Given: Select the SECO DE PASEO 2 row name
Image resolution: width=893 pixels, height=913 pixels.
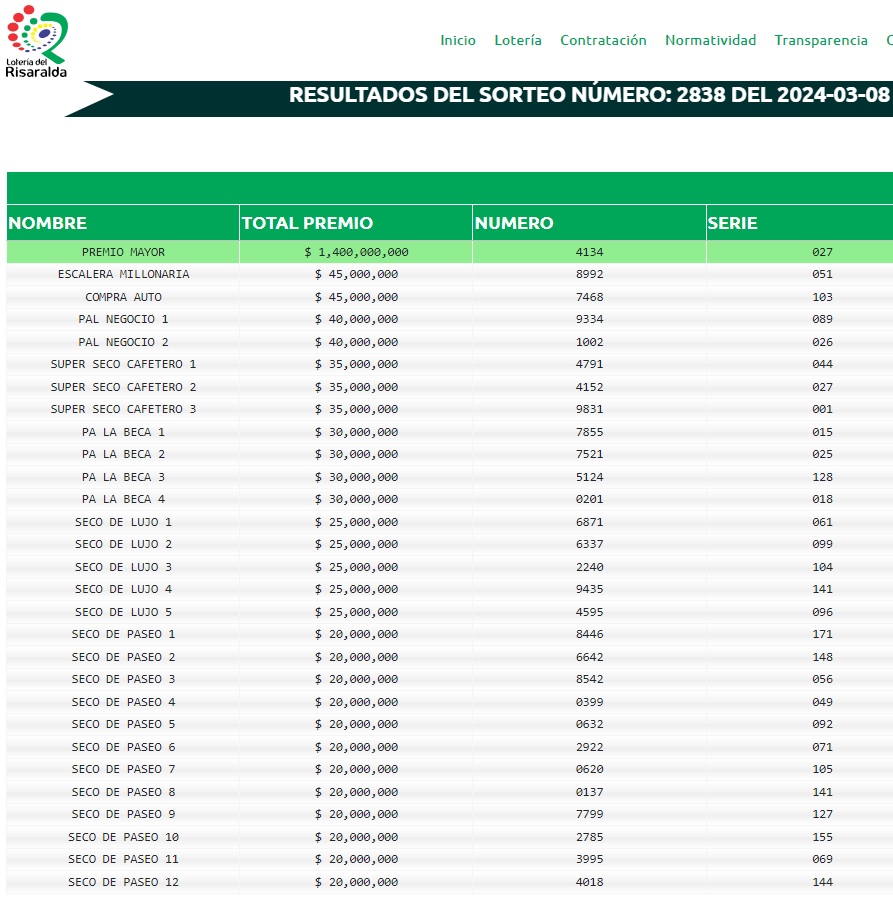Looking at the screenshot, I should click(123, 657).
